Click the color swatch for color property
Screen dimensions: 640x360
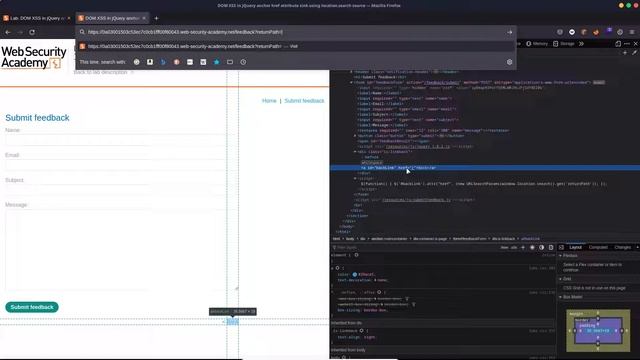pos(355,274)
